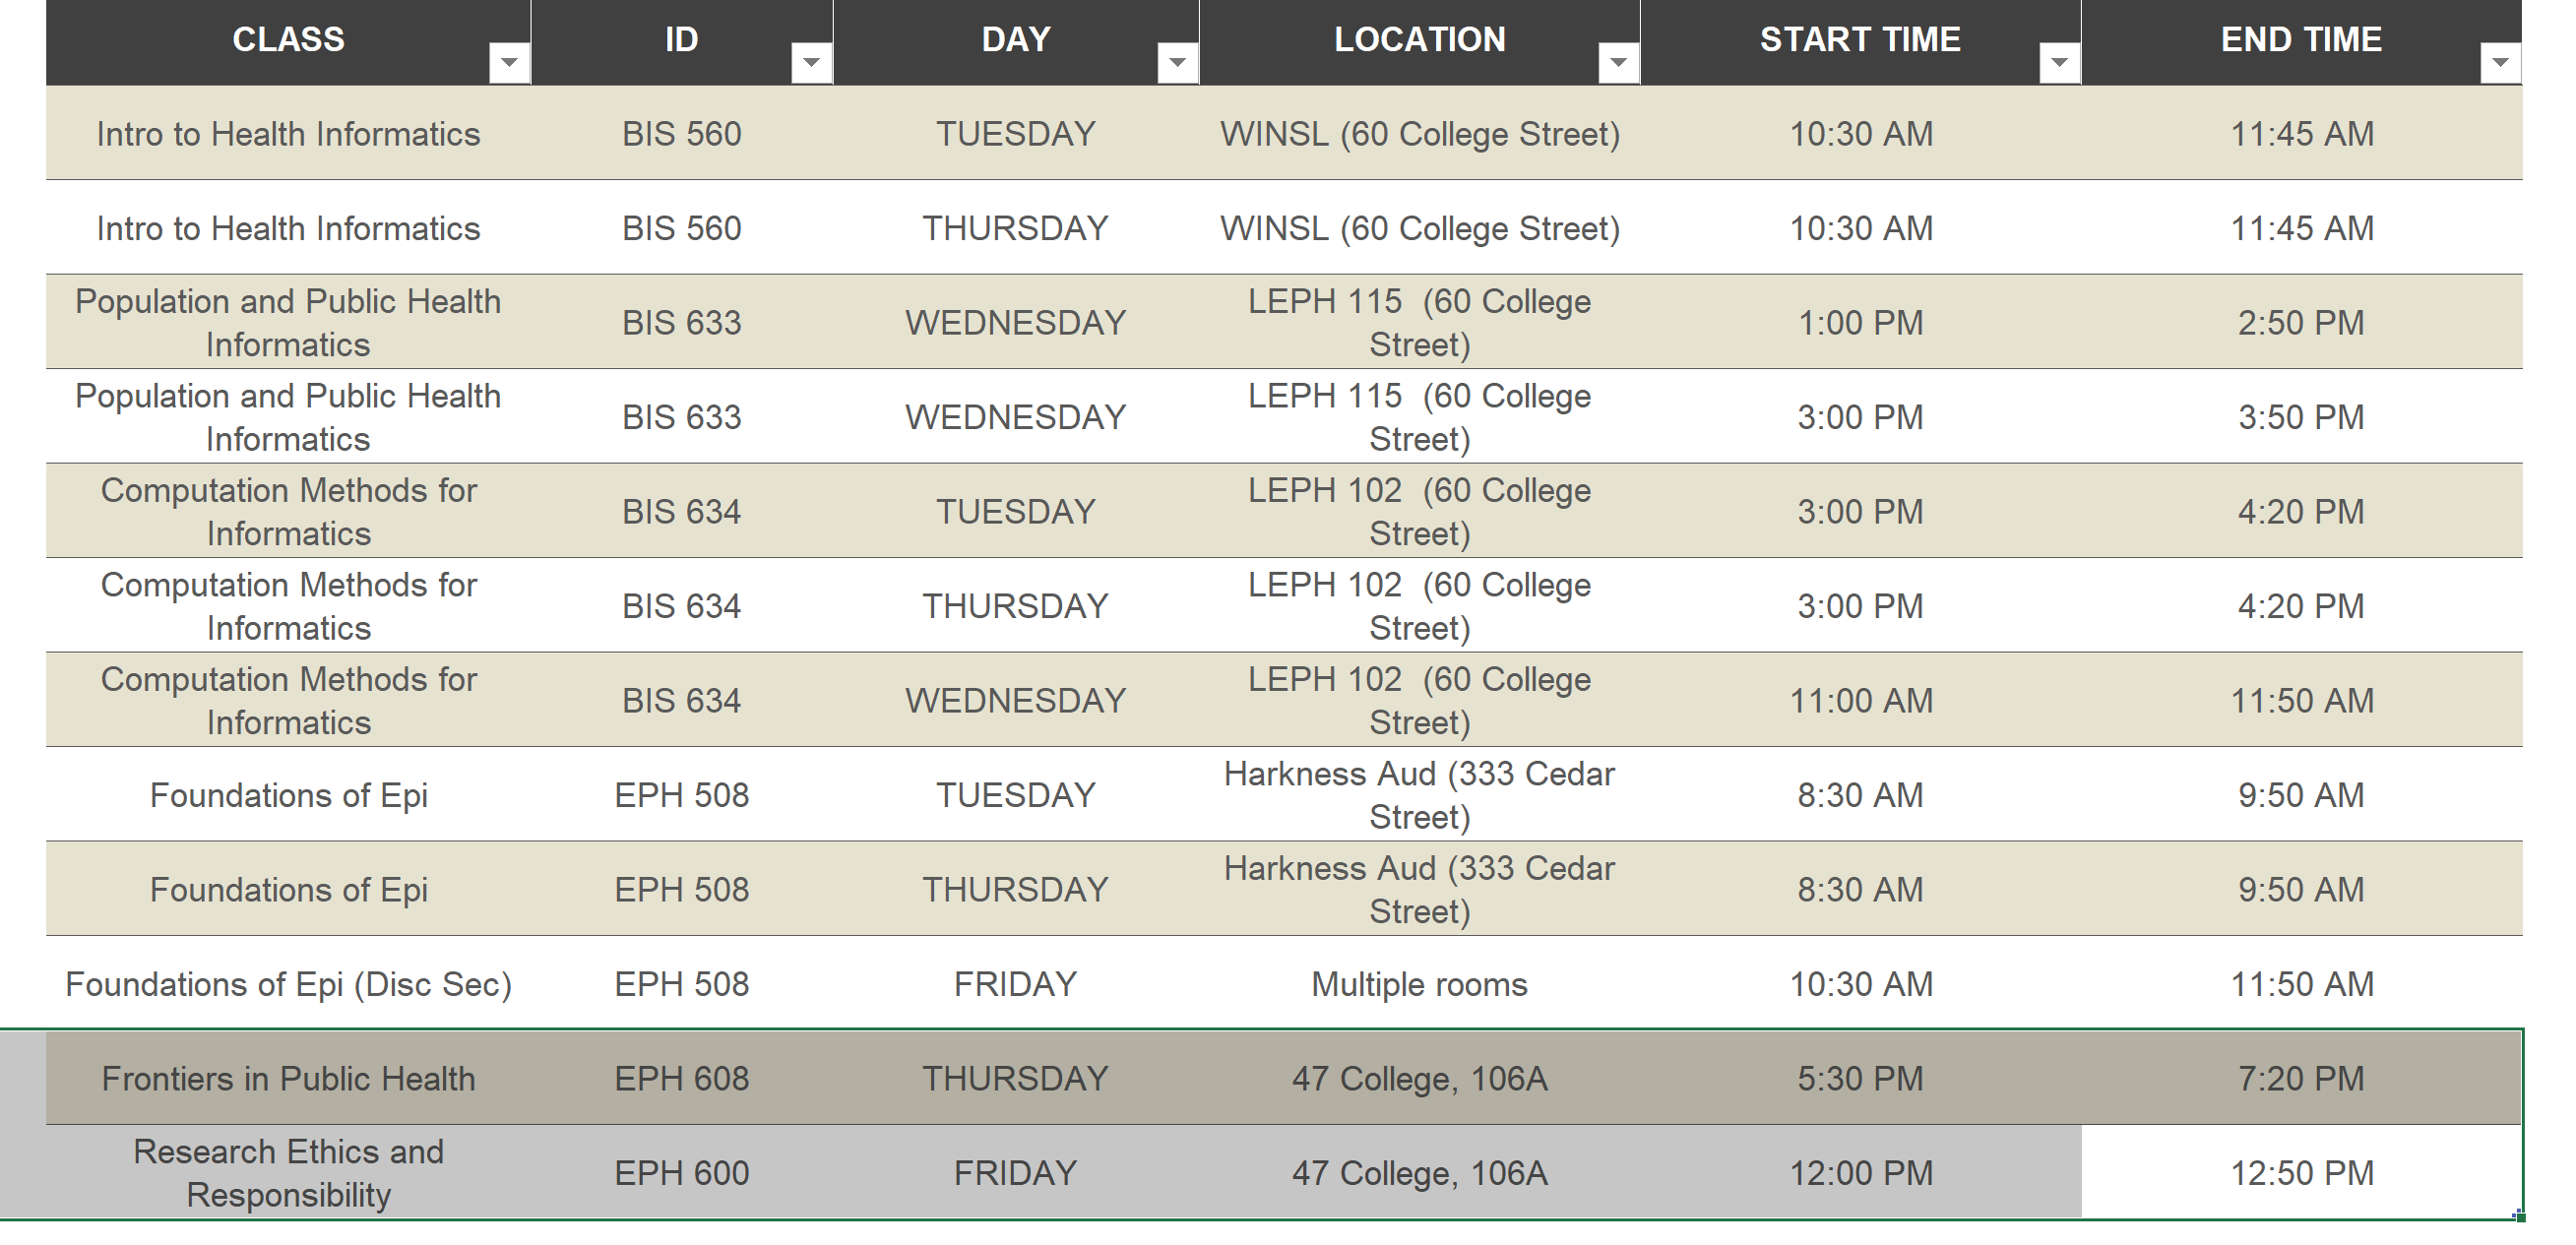Viewport: 2576px width, 1245px height.
Task: Open the END TIME column filter dropdown
Action: [2500, 63]
